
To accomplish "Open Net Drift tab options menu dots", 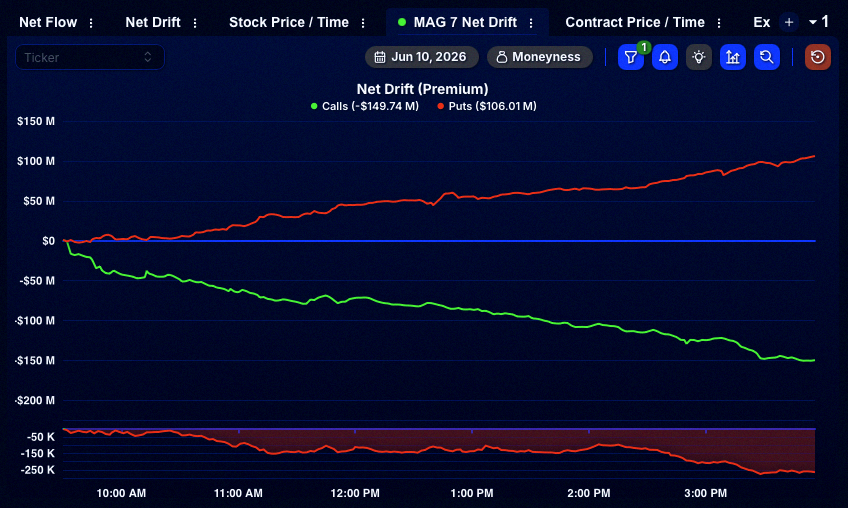I will click(x=195, y=23).
